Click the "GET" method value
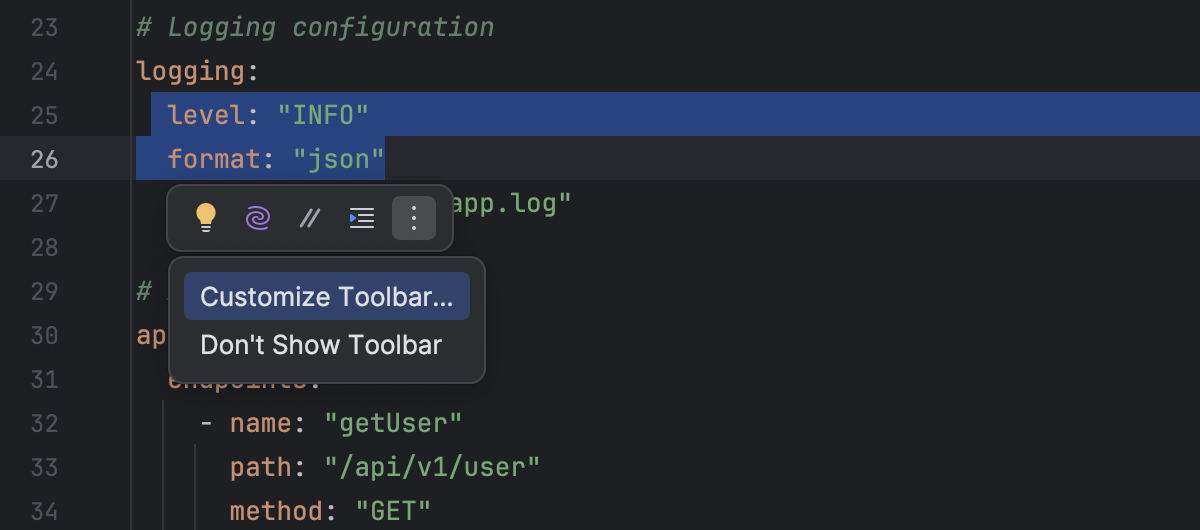Screen dimensions: 1200x530 coord(393,511)
